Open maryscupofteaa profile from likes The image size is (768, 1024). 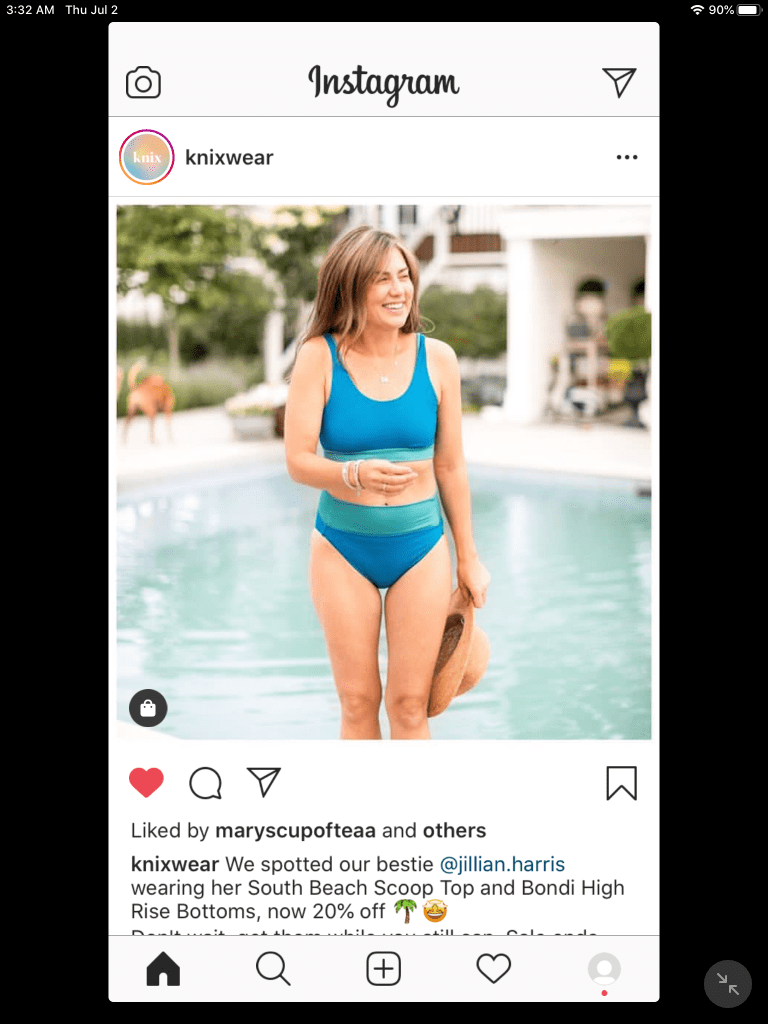click(295, 831)
